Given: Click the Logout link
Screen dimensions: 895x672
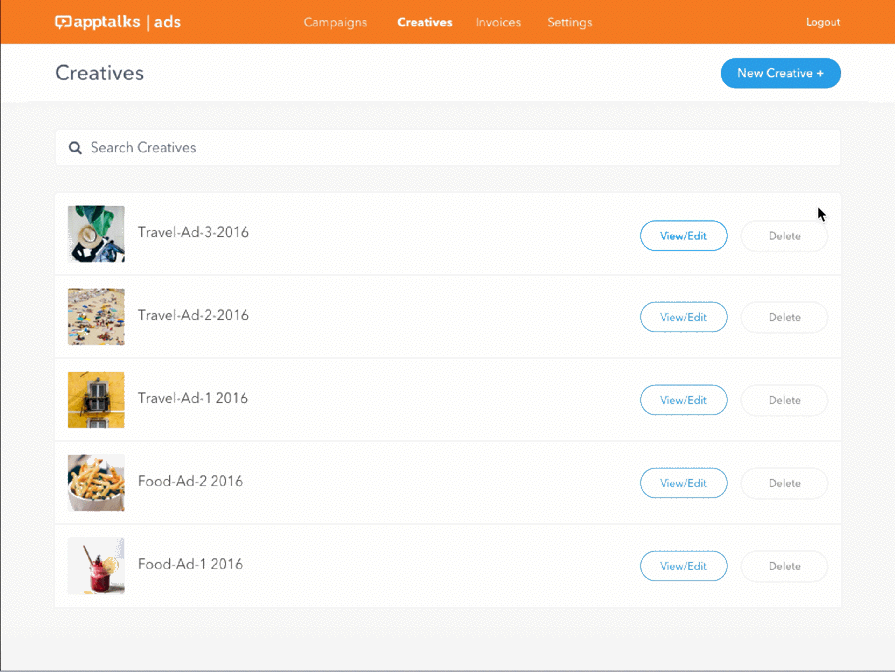Looking at the screenshot, I should [822, 22].
